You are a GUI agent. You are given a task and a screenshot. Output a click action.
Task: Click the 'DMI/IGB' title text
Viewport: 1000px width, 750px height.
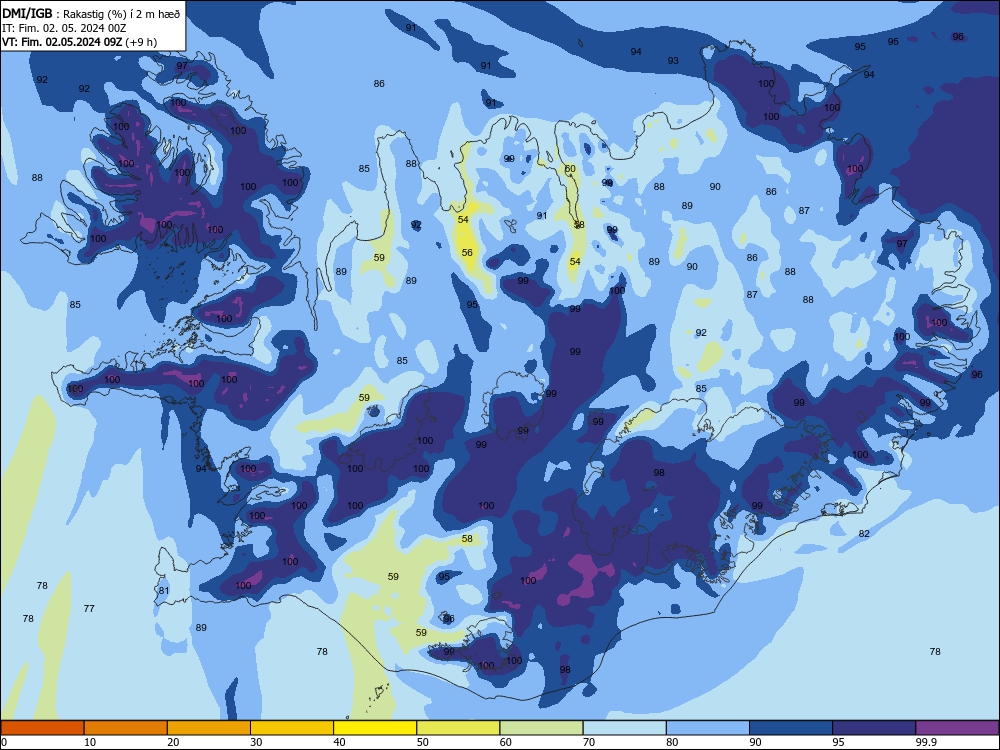[x=27, y=13]
